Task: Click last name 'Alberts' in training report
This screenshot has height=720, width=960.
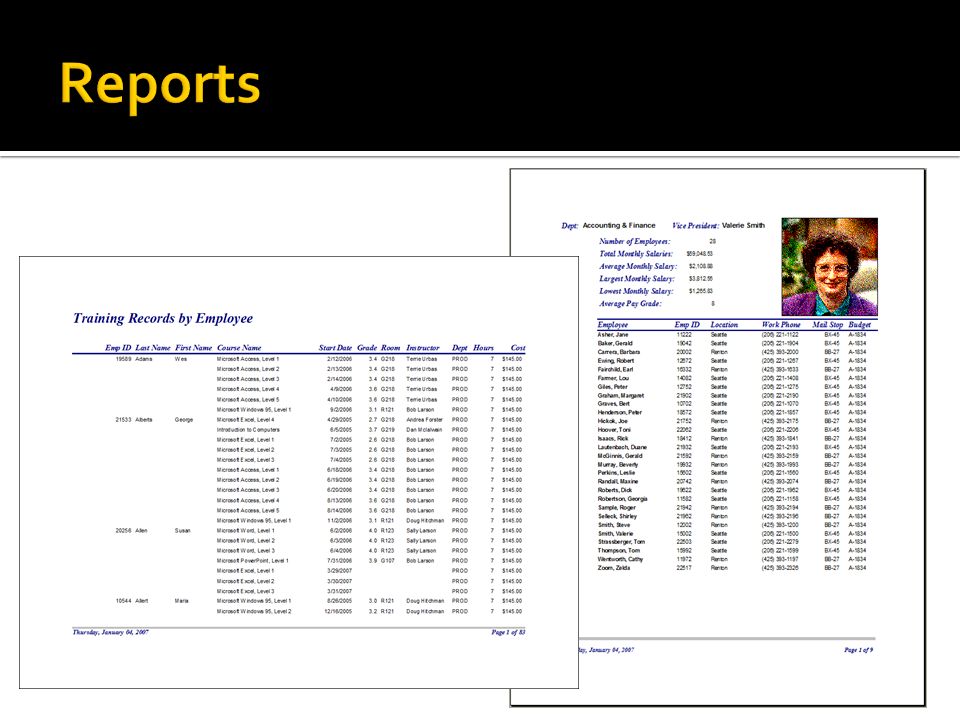Action: click(x=144, y=420)
